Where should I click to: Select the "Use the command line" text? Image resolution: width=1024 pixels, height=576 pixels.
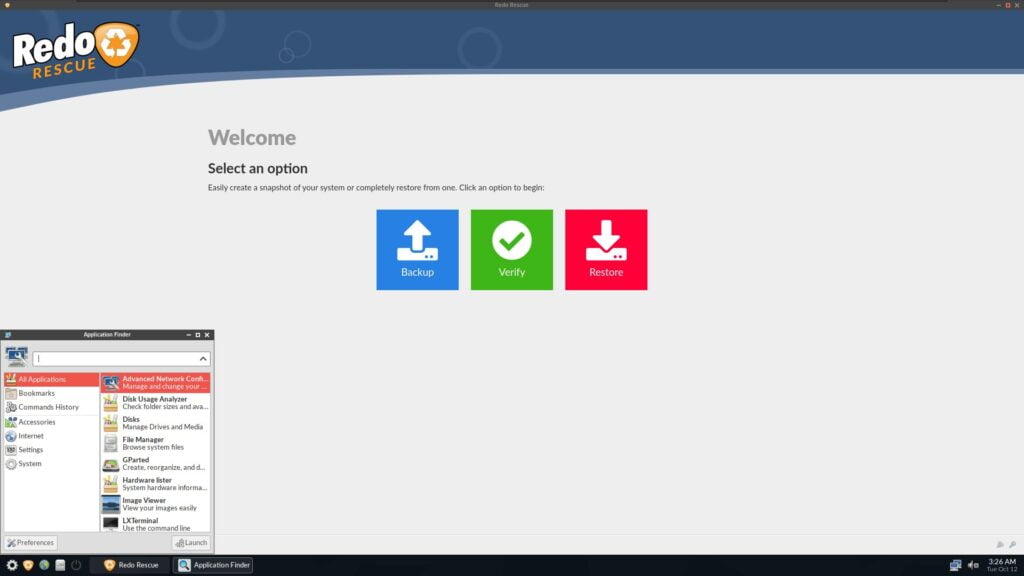(157, 528)
